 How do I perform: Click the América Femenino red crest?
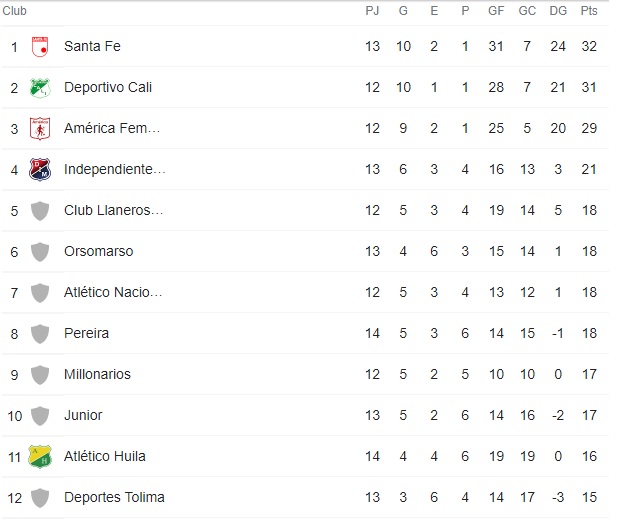[x=40, y=128]
